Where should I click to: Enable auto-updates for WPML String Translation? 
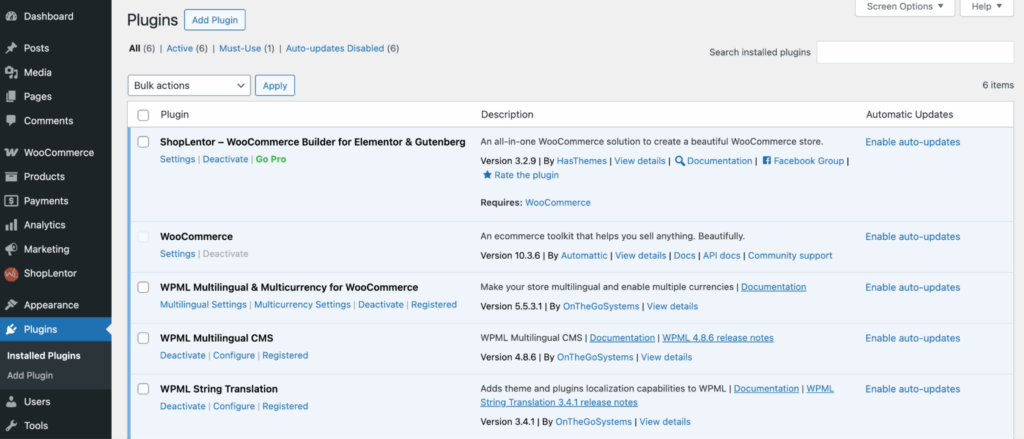pos(912,389)
